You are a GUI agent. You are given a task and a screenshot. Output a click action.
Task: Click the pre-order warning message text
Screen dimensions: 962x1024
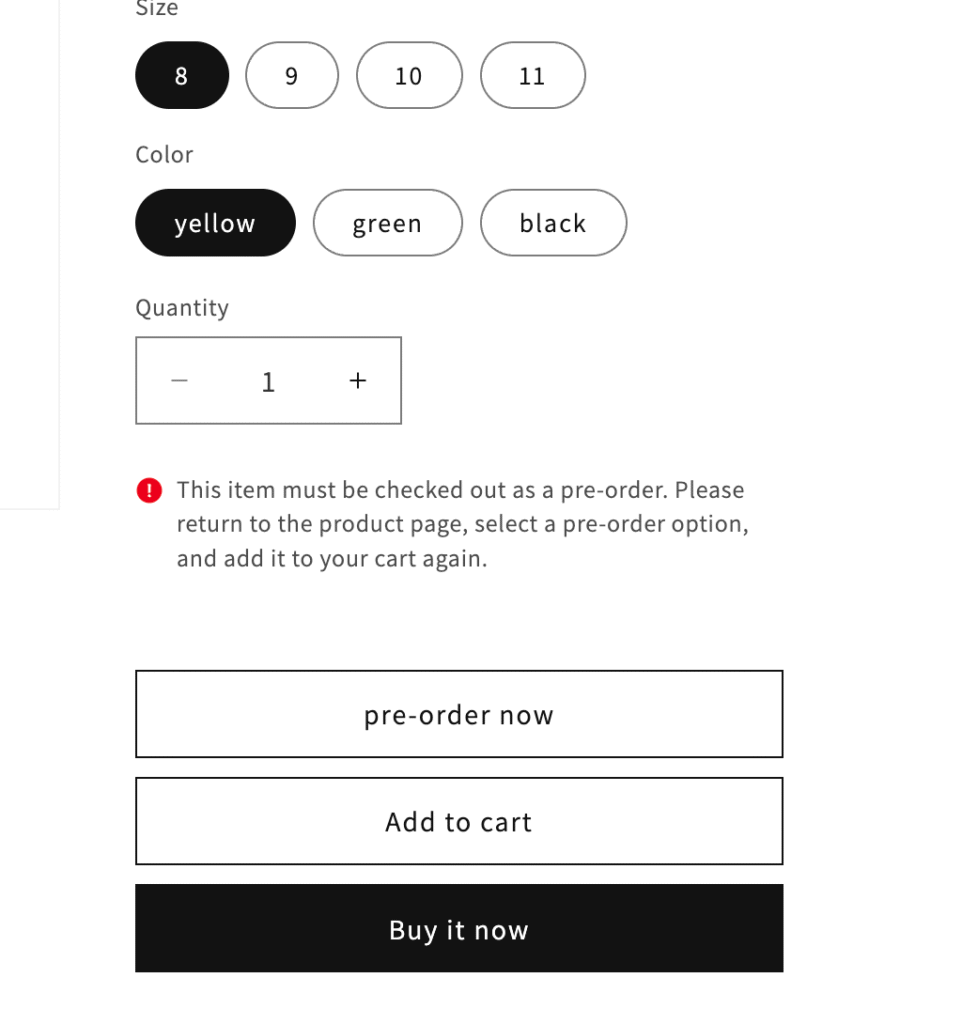point(460,523)
